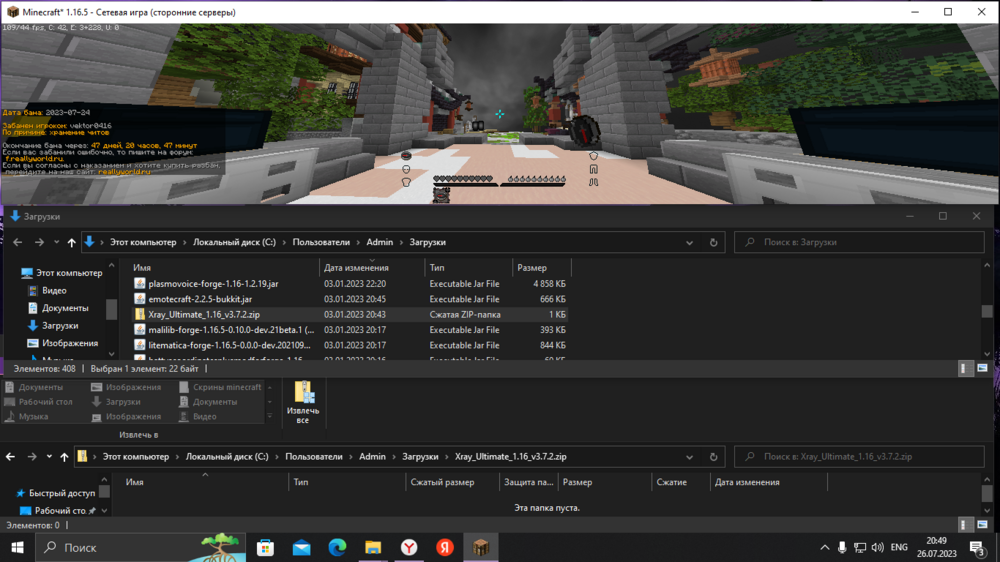Launch Microsoft Edge from taskbar

tap(337, 547)
